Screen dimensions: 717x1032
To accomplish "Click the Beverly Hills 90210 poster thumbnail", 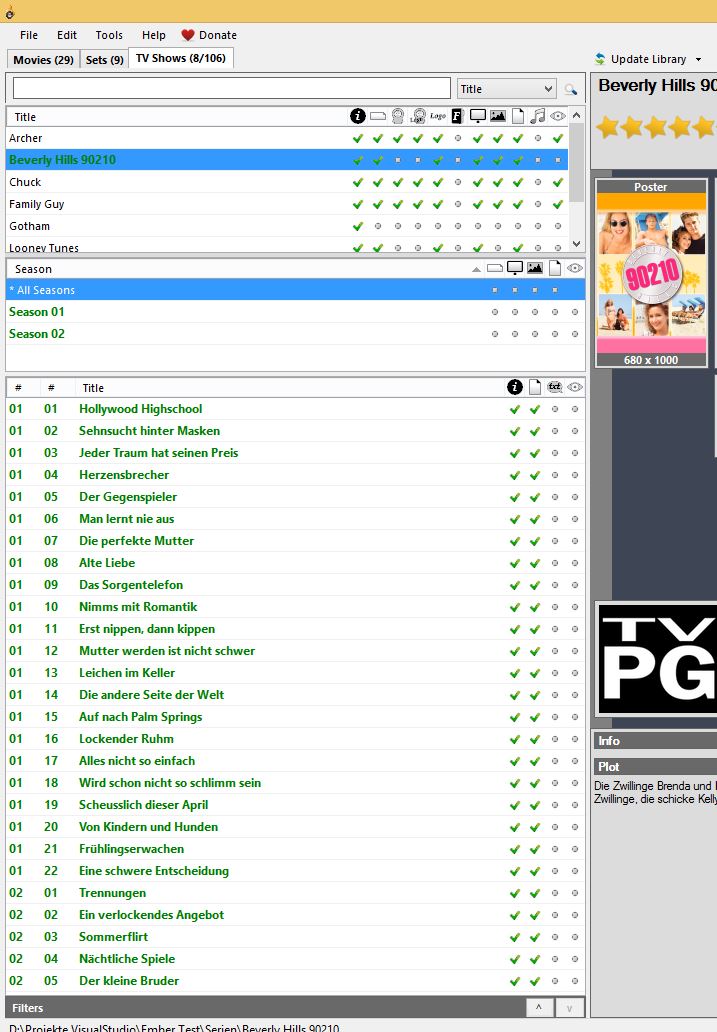I will [x=651, y=273].
